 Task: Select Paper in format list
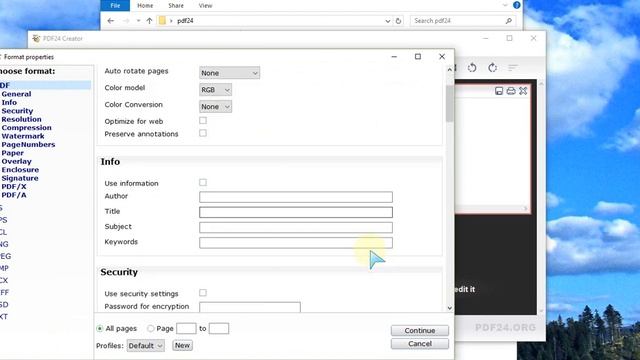pyautogui.click(x=13, y=153)
